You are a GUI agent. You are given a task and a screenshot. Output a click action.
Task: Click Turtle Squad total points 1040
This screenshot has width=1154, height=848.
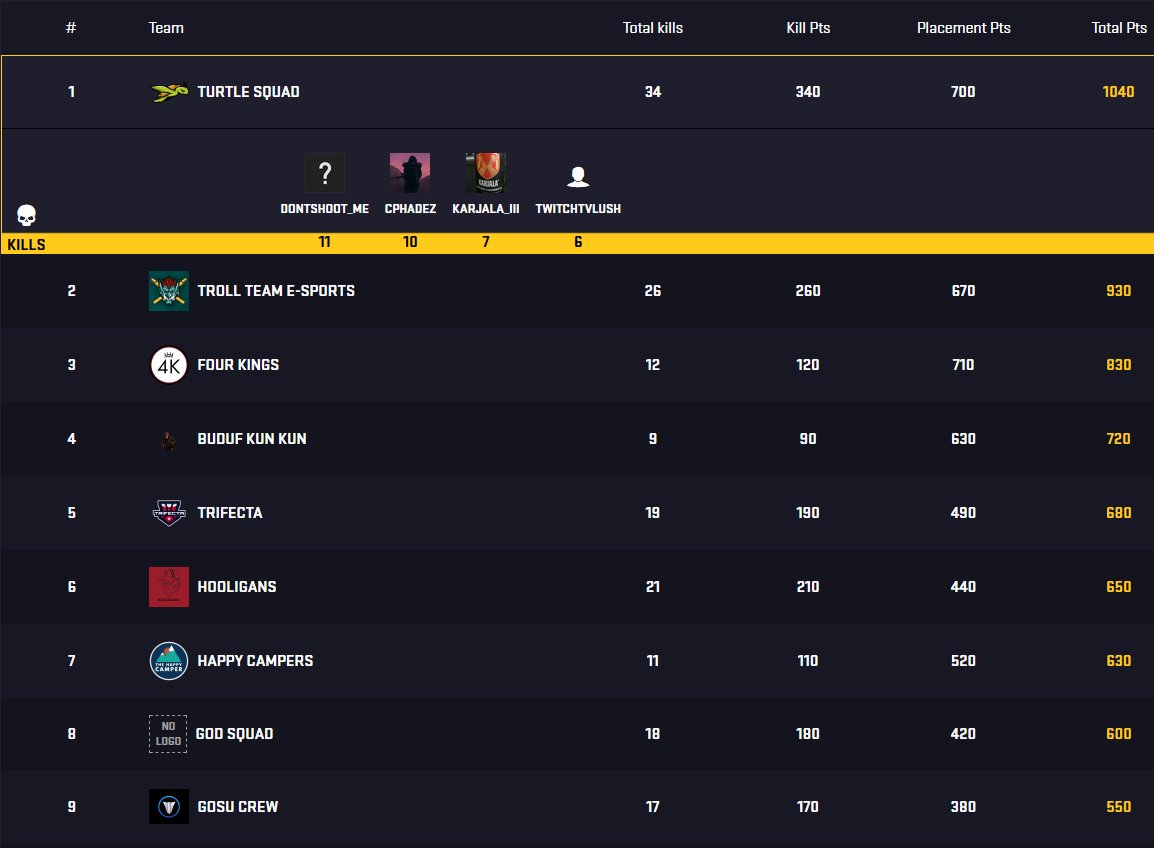click(x=1118, y=92)
